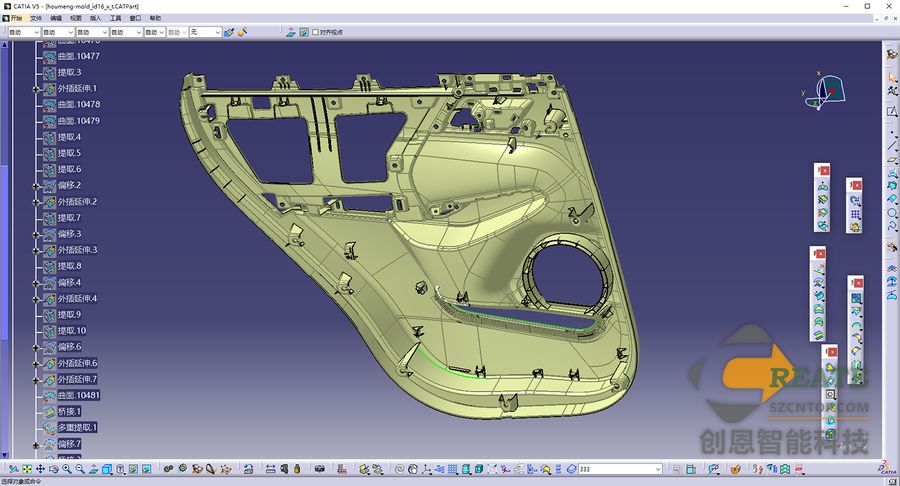
Task: Open the 窗口 menu
Action: click(135, 18)
